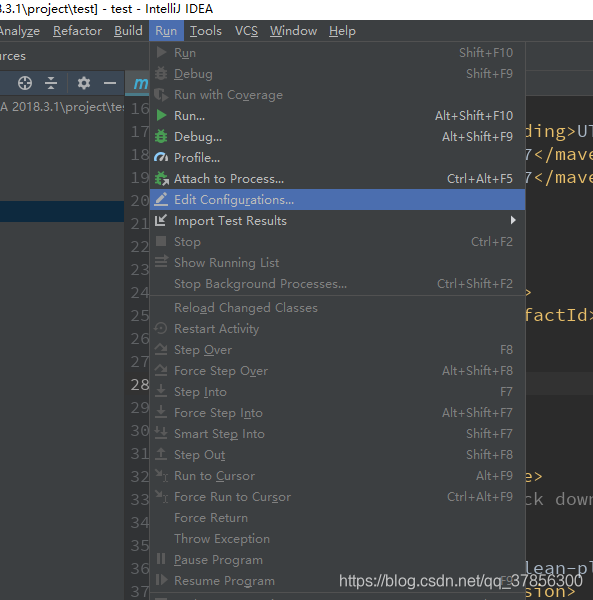Screen dimensions: 593x600
Task: Expand Import Test Results submenu arrow
Action: (513, 220)
